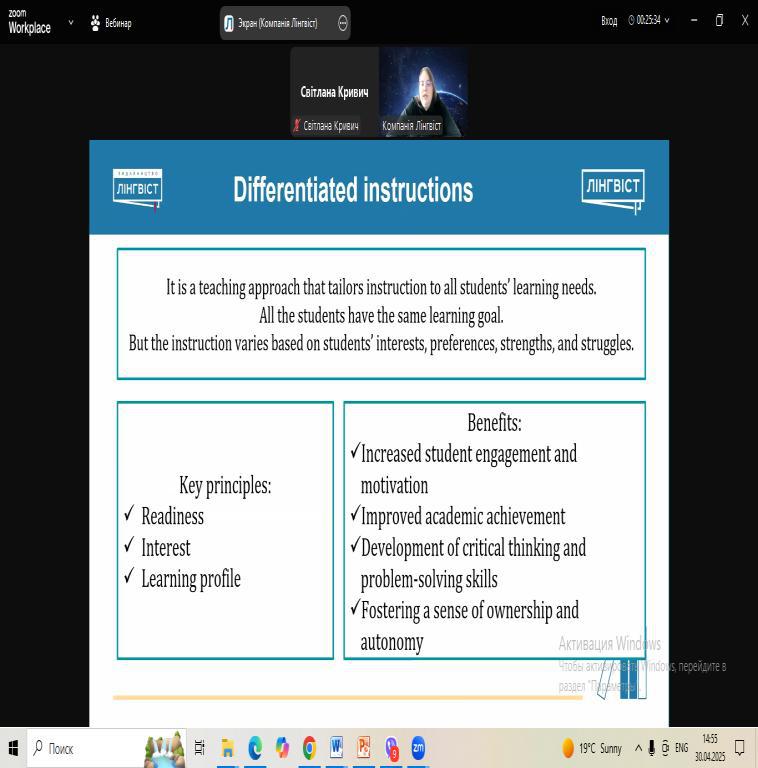Image resolution: width=758 pixels, height=768 pixels.
Task: Click the muted microphone icon by Світлана Кривич
Action: click(x=296, y=125)
